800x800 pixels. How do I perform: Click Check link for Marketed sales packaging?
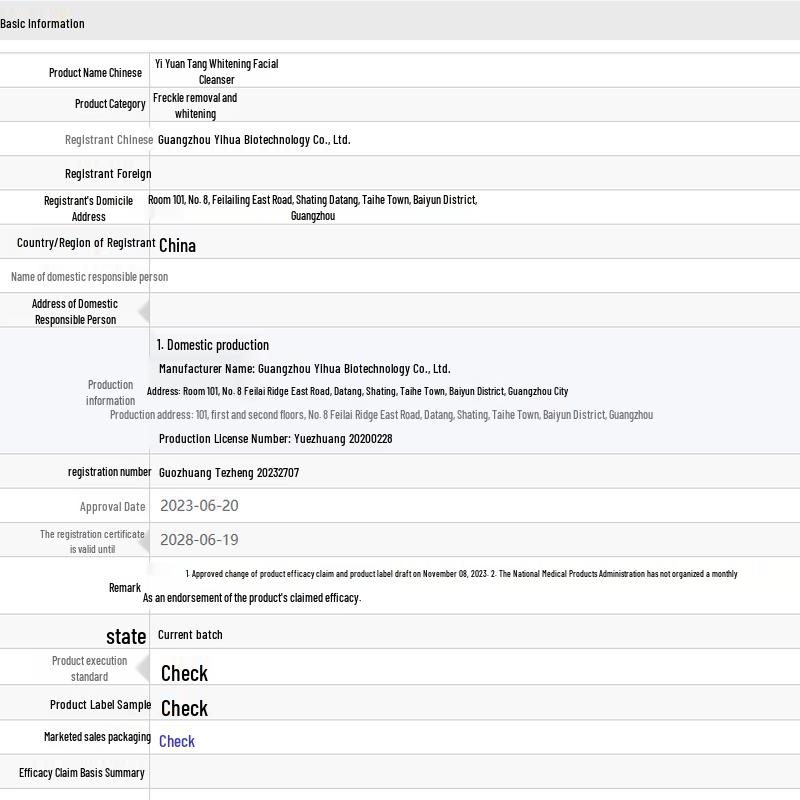click(177, 741)
